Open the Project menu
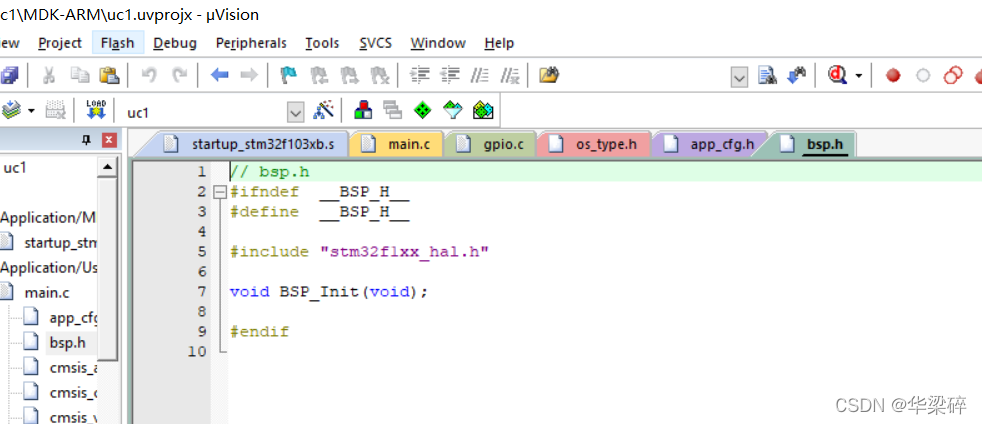This screenshot has width=982, height=424. coord(60,43)
